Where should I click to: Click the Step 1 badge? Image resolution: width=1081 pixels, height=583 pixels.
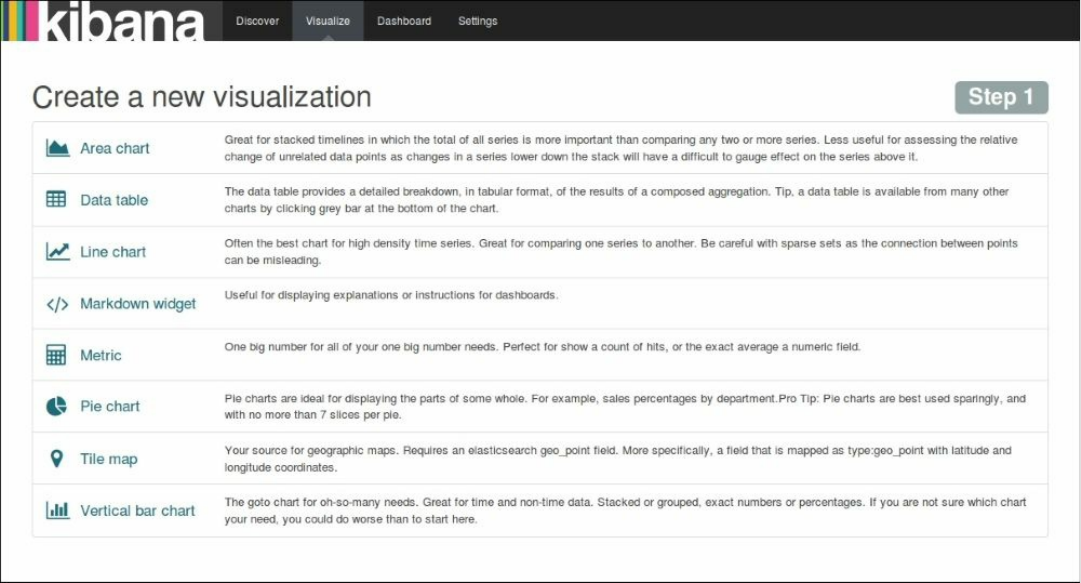[x=1001, y=97]
